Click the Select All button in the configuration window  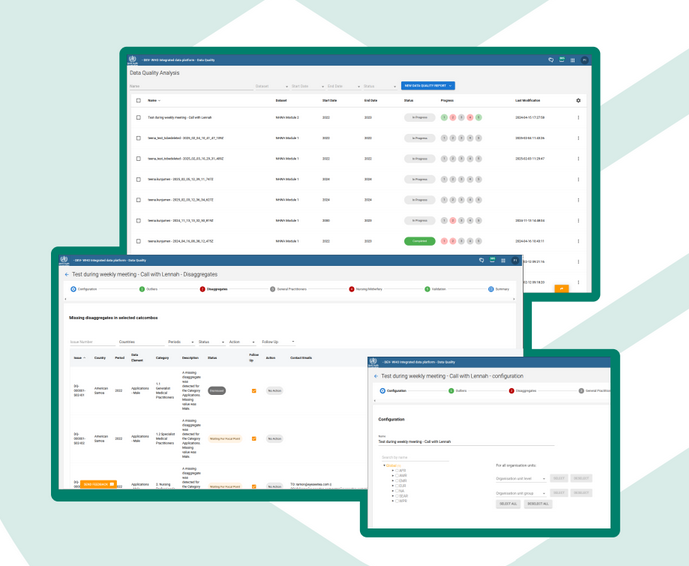(x=508, y=504)
